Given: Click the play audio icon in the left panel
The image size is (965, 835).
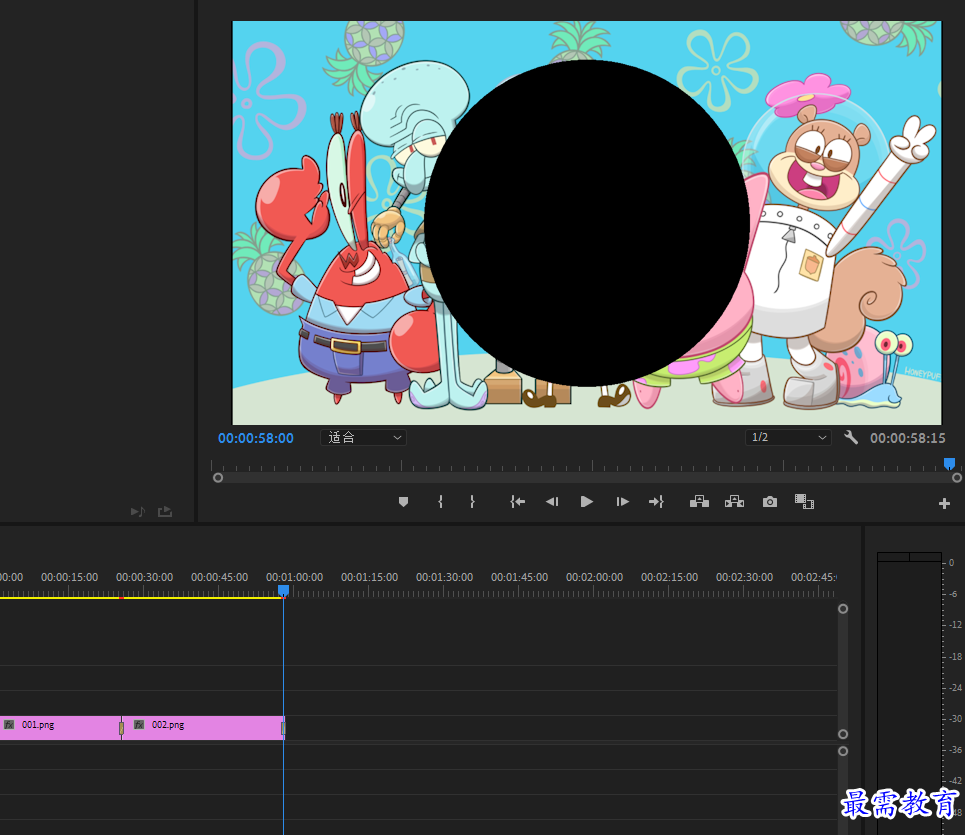Looking at the screenshot, I should pos(138,512).
